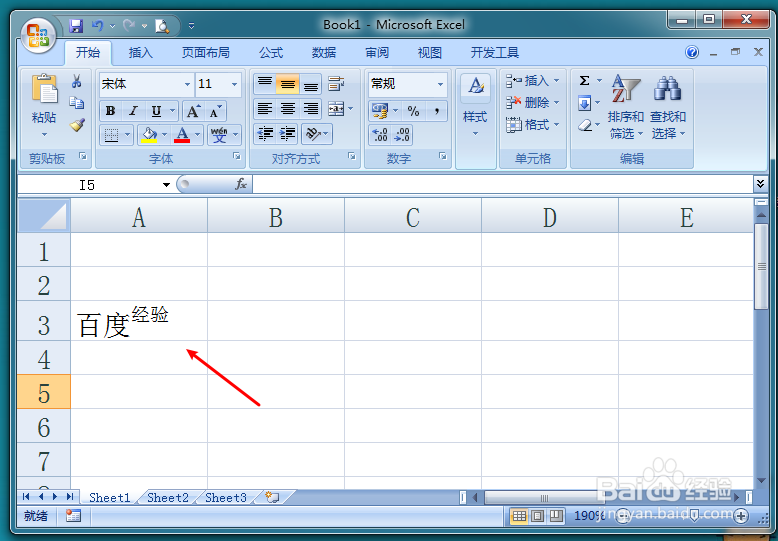Open the 页面布局 tab
The height and width of the screenshot is (541, 778).
[x=205, y=53]
